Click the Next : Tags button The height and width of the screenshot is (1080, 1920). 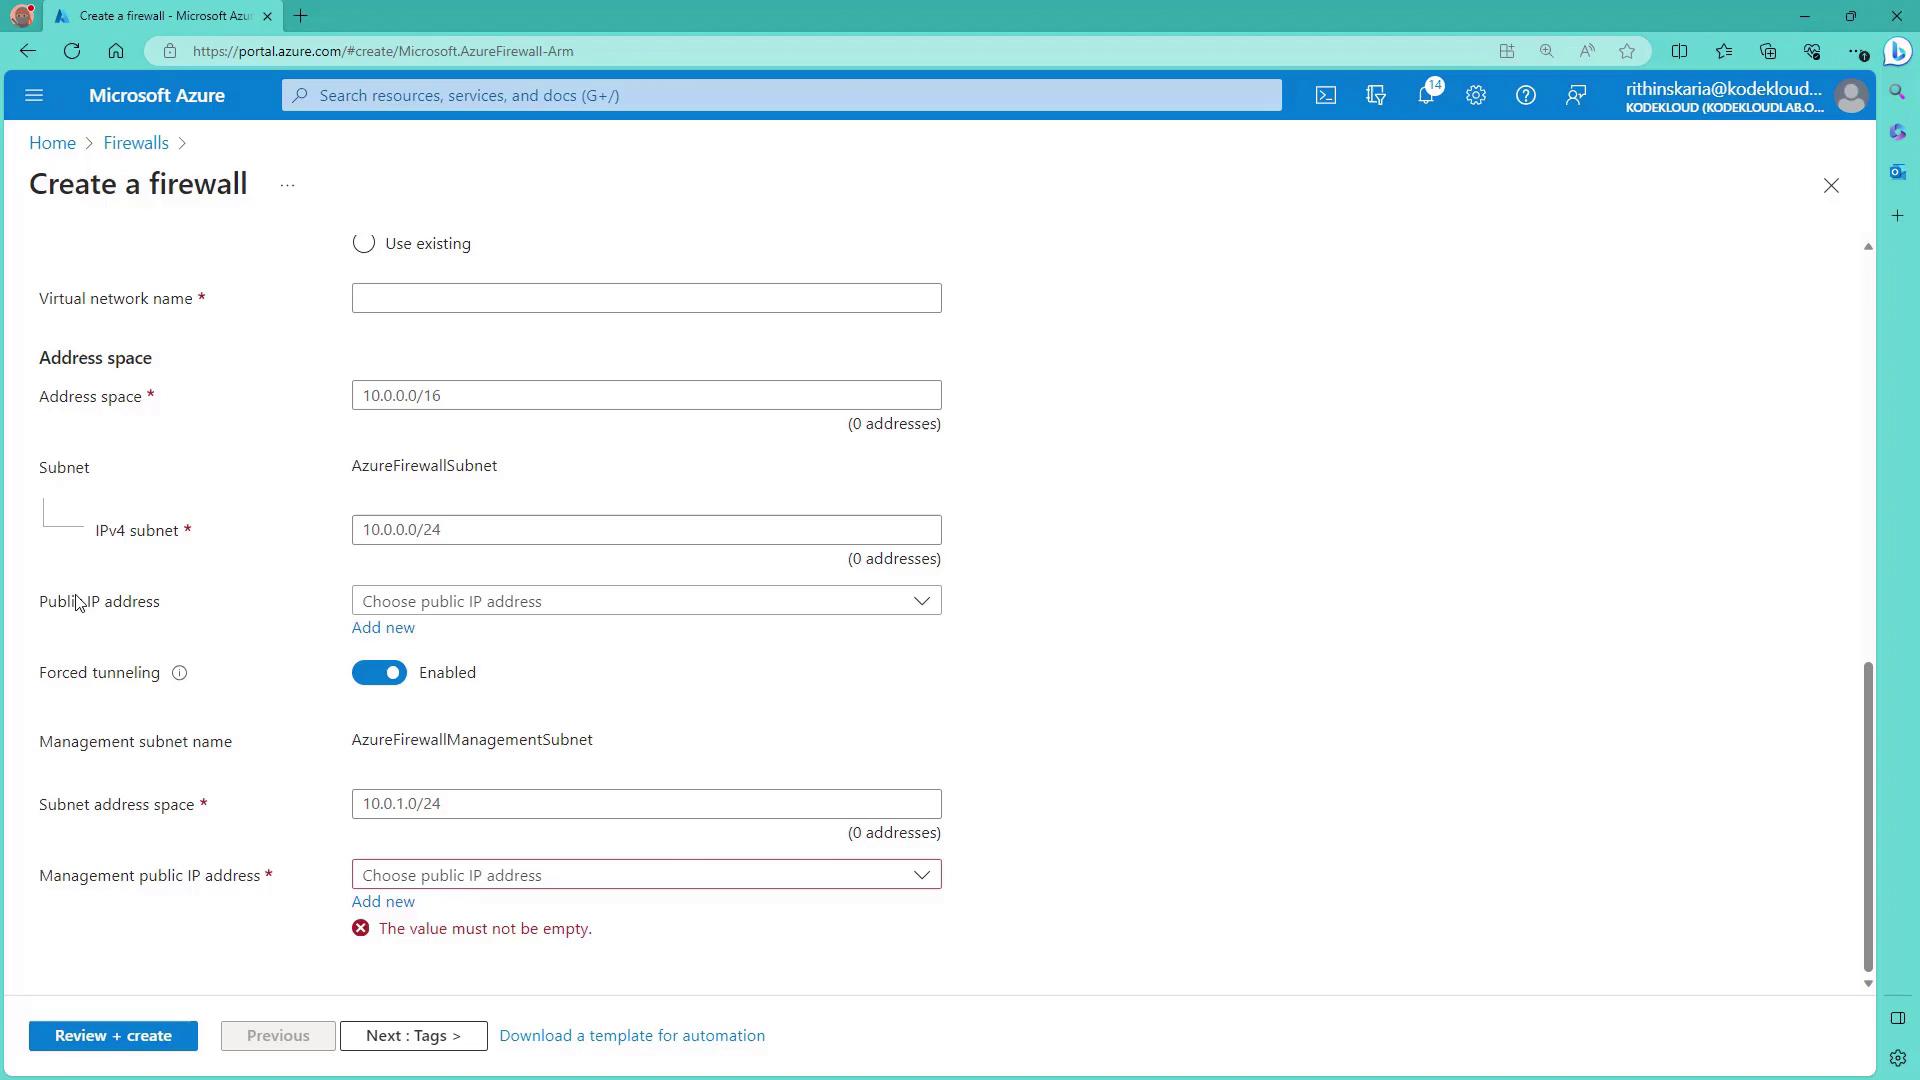click(x=413, y=1036)
